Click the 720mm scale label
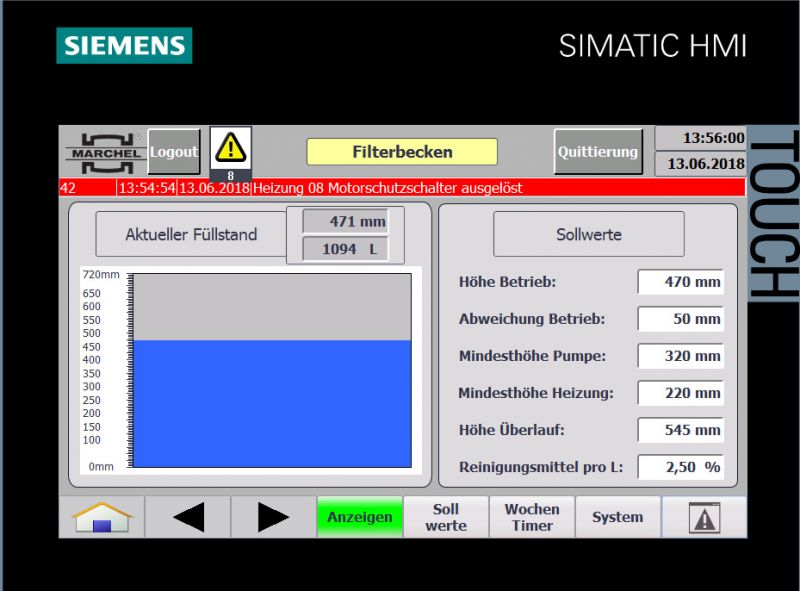This screenshot has height=591, width=800. (x=101, y=275)
